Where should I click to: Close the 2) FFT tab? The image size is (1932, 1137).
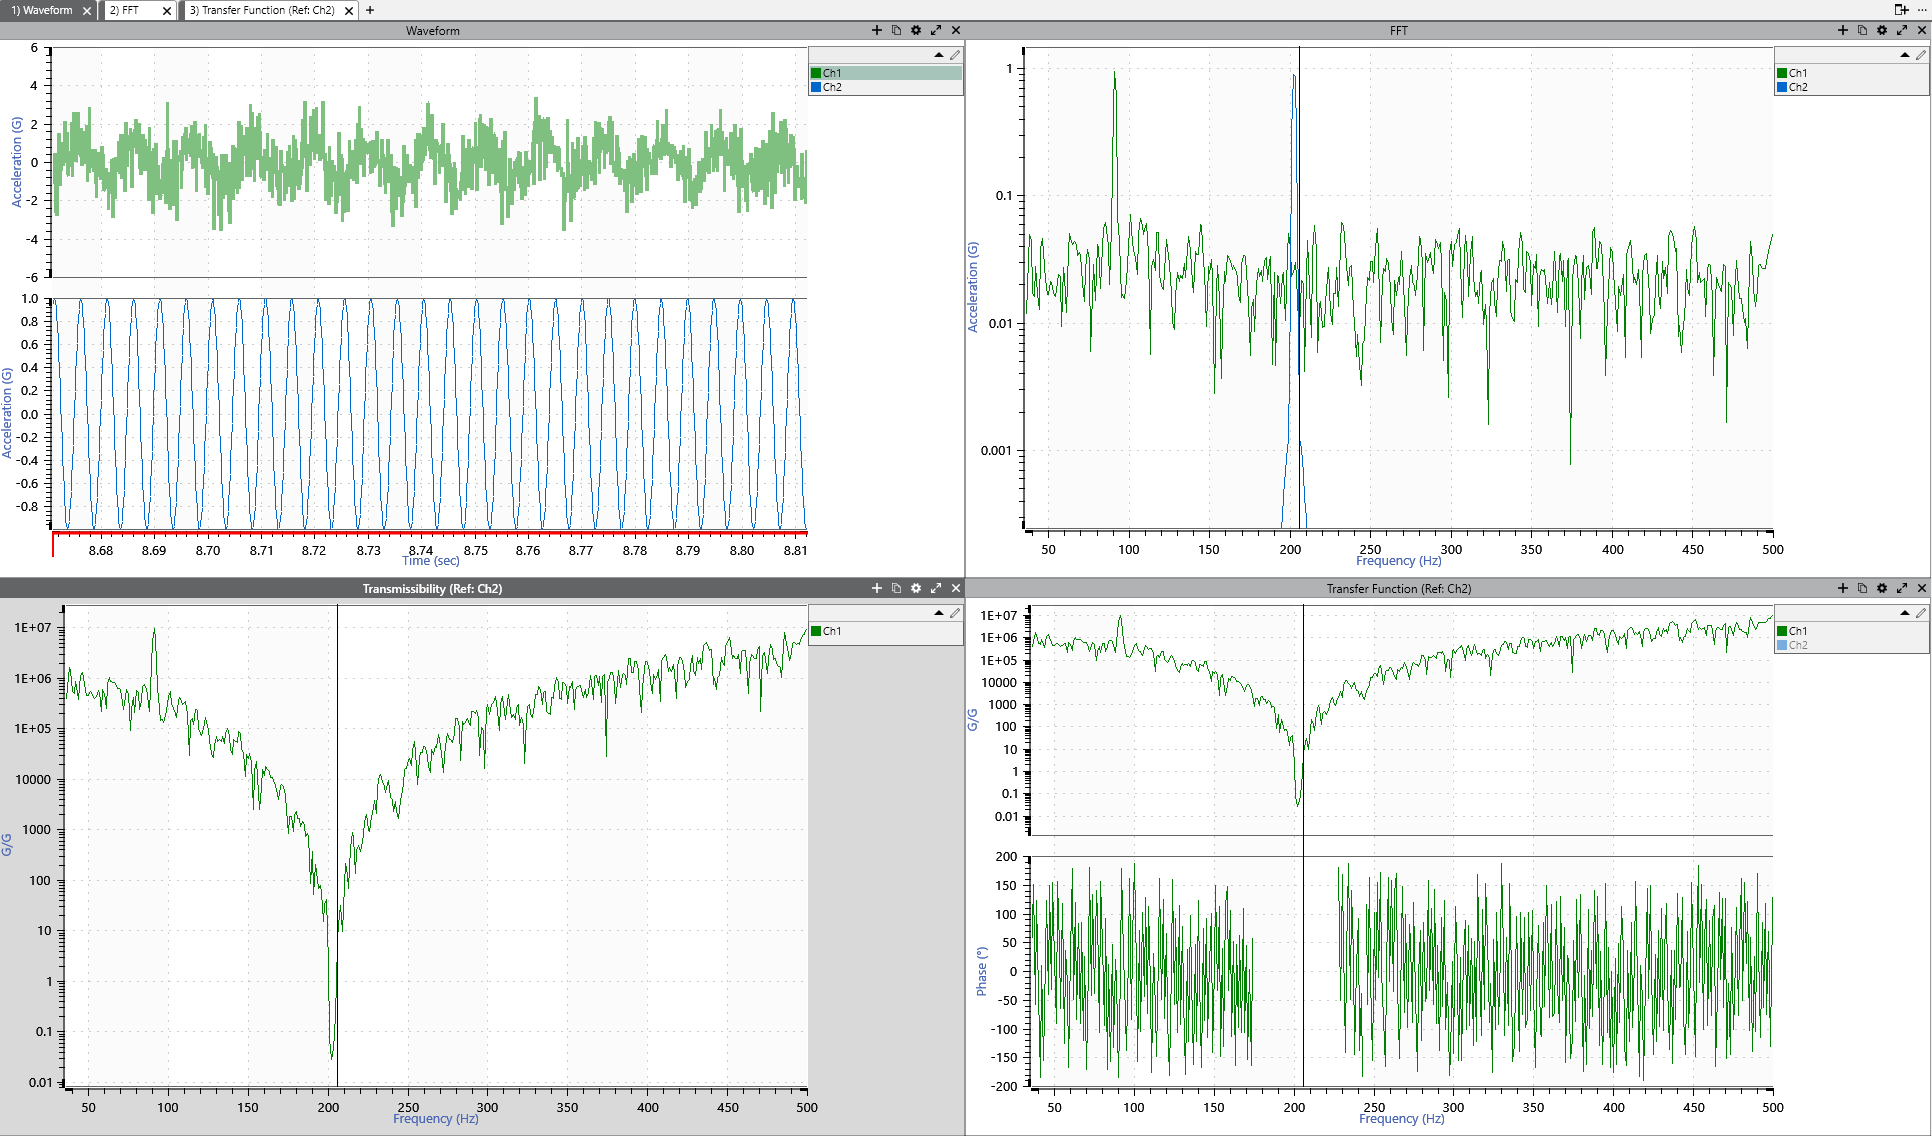click(167, 11)
